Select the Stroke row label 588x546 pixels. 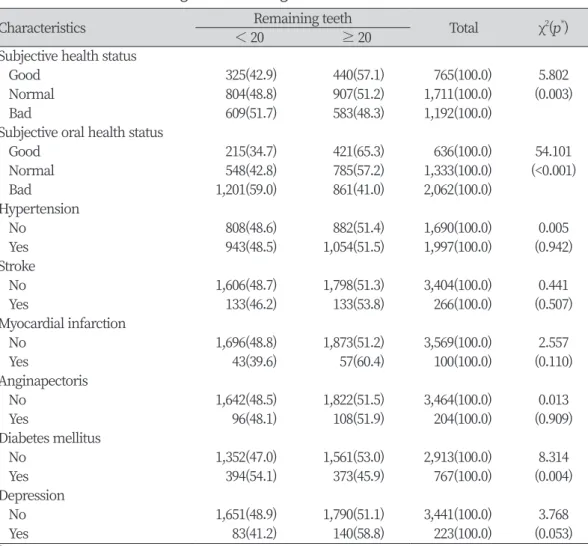(x=17, y=266)
